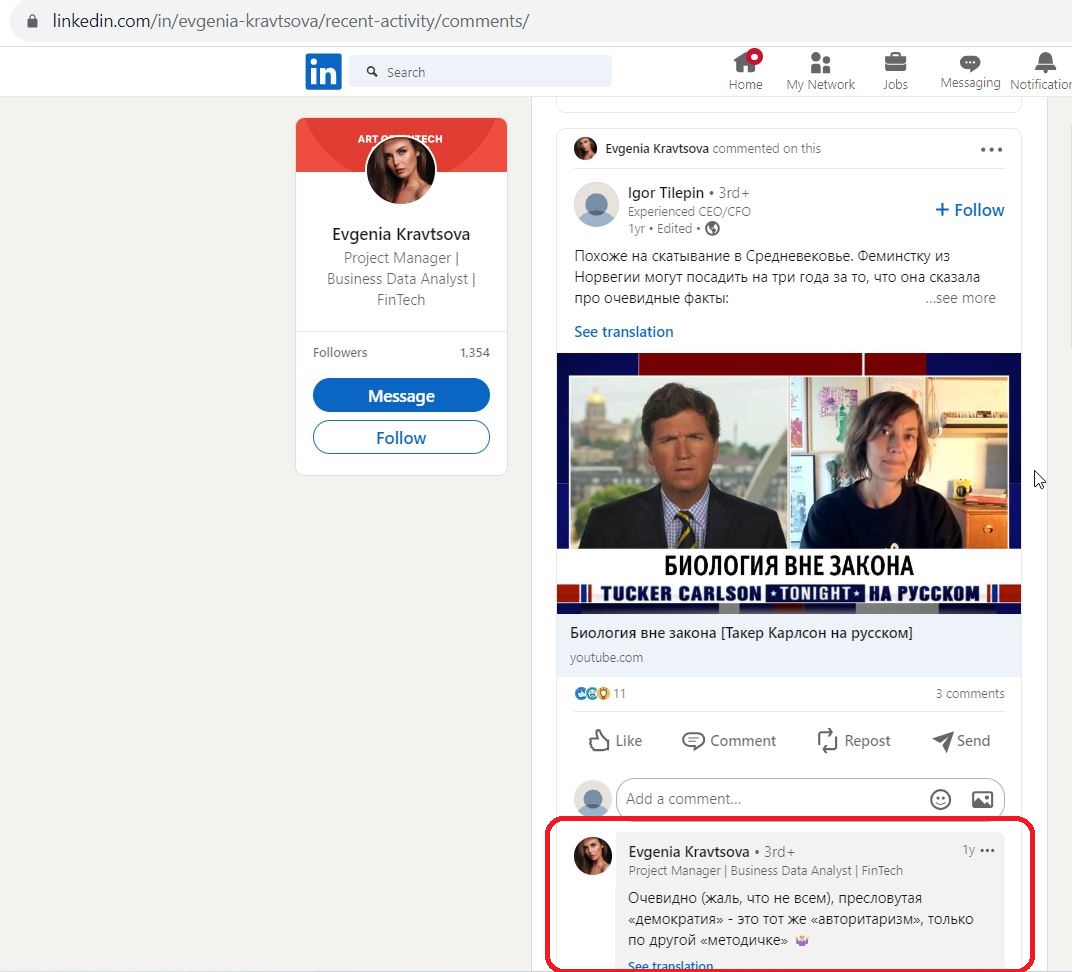This screenshot has height=972, width=1072.
Task: Click the site lock icon in address bar
Action: point(32,21)
